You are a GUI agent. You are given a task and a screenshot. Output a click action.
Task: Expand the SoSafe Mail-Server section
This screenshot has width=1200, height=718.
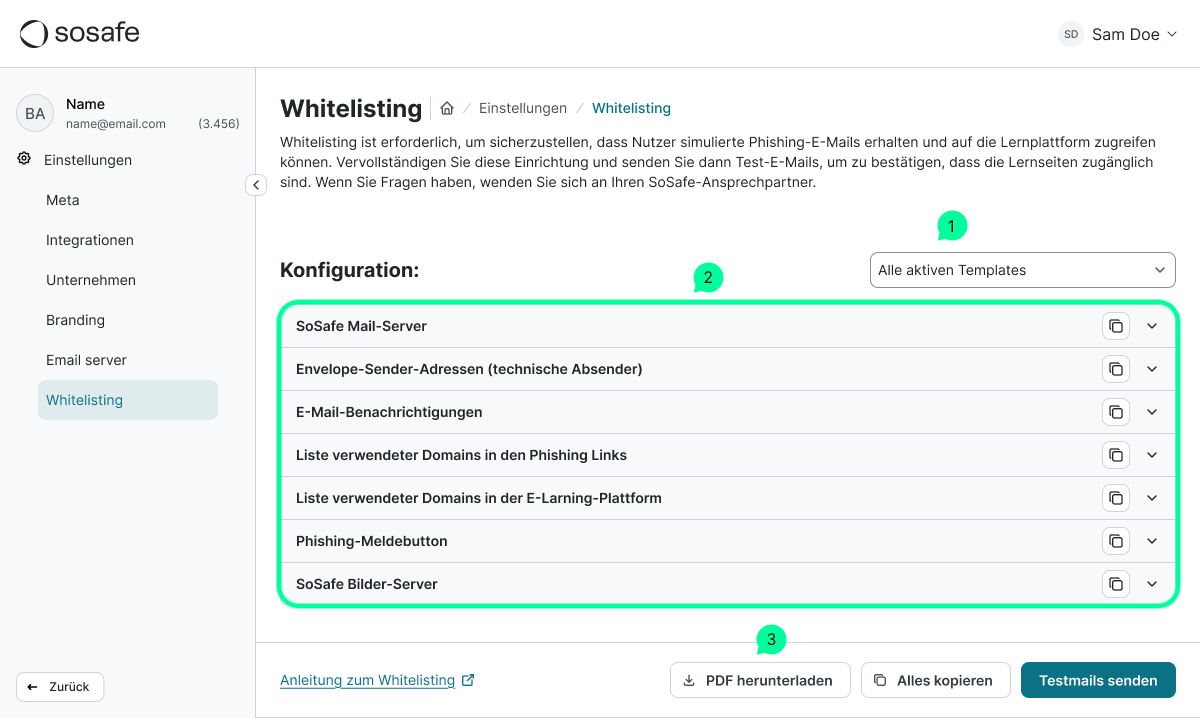[x=1151, y=326]
